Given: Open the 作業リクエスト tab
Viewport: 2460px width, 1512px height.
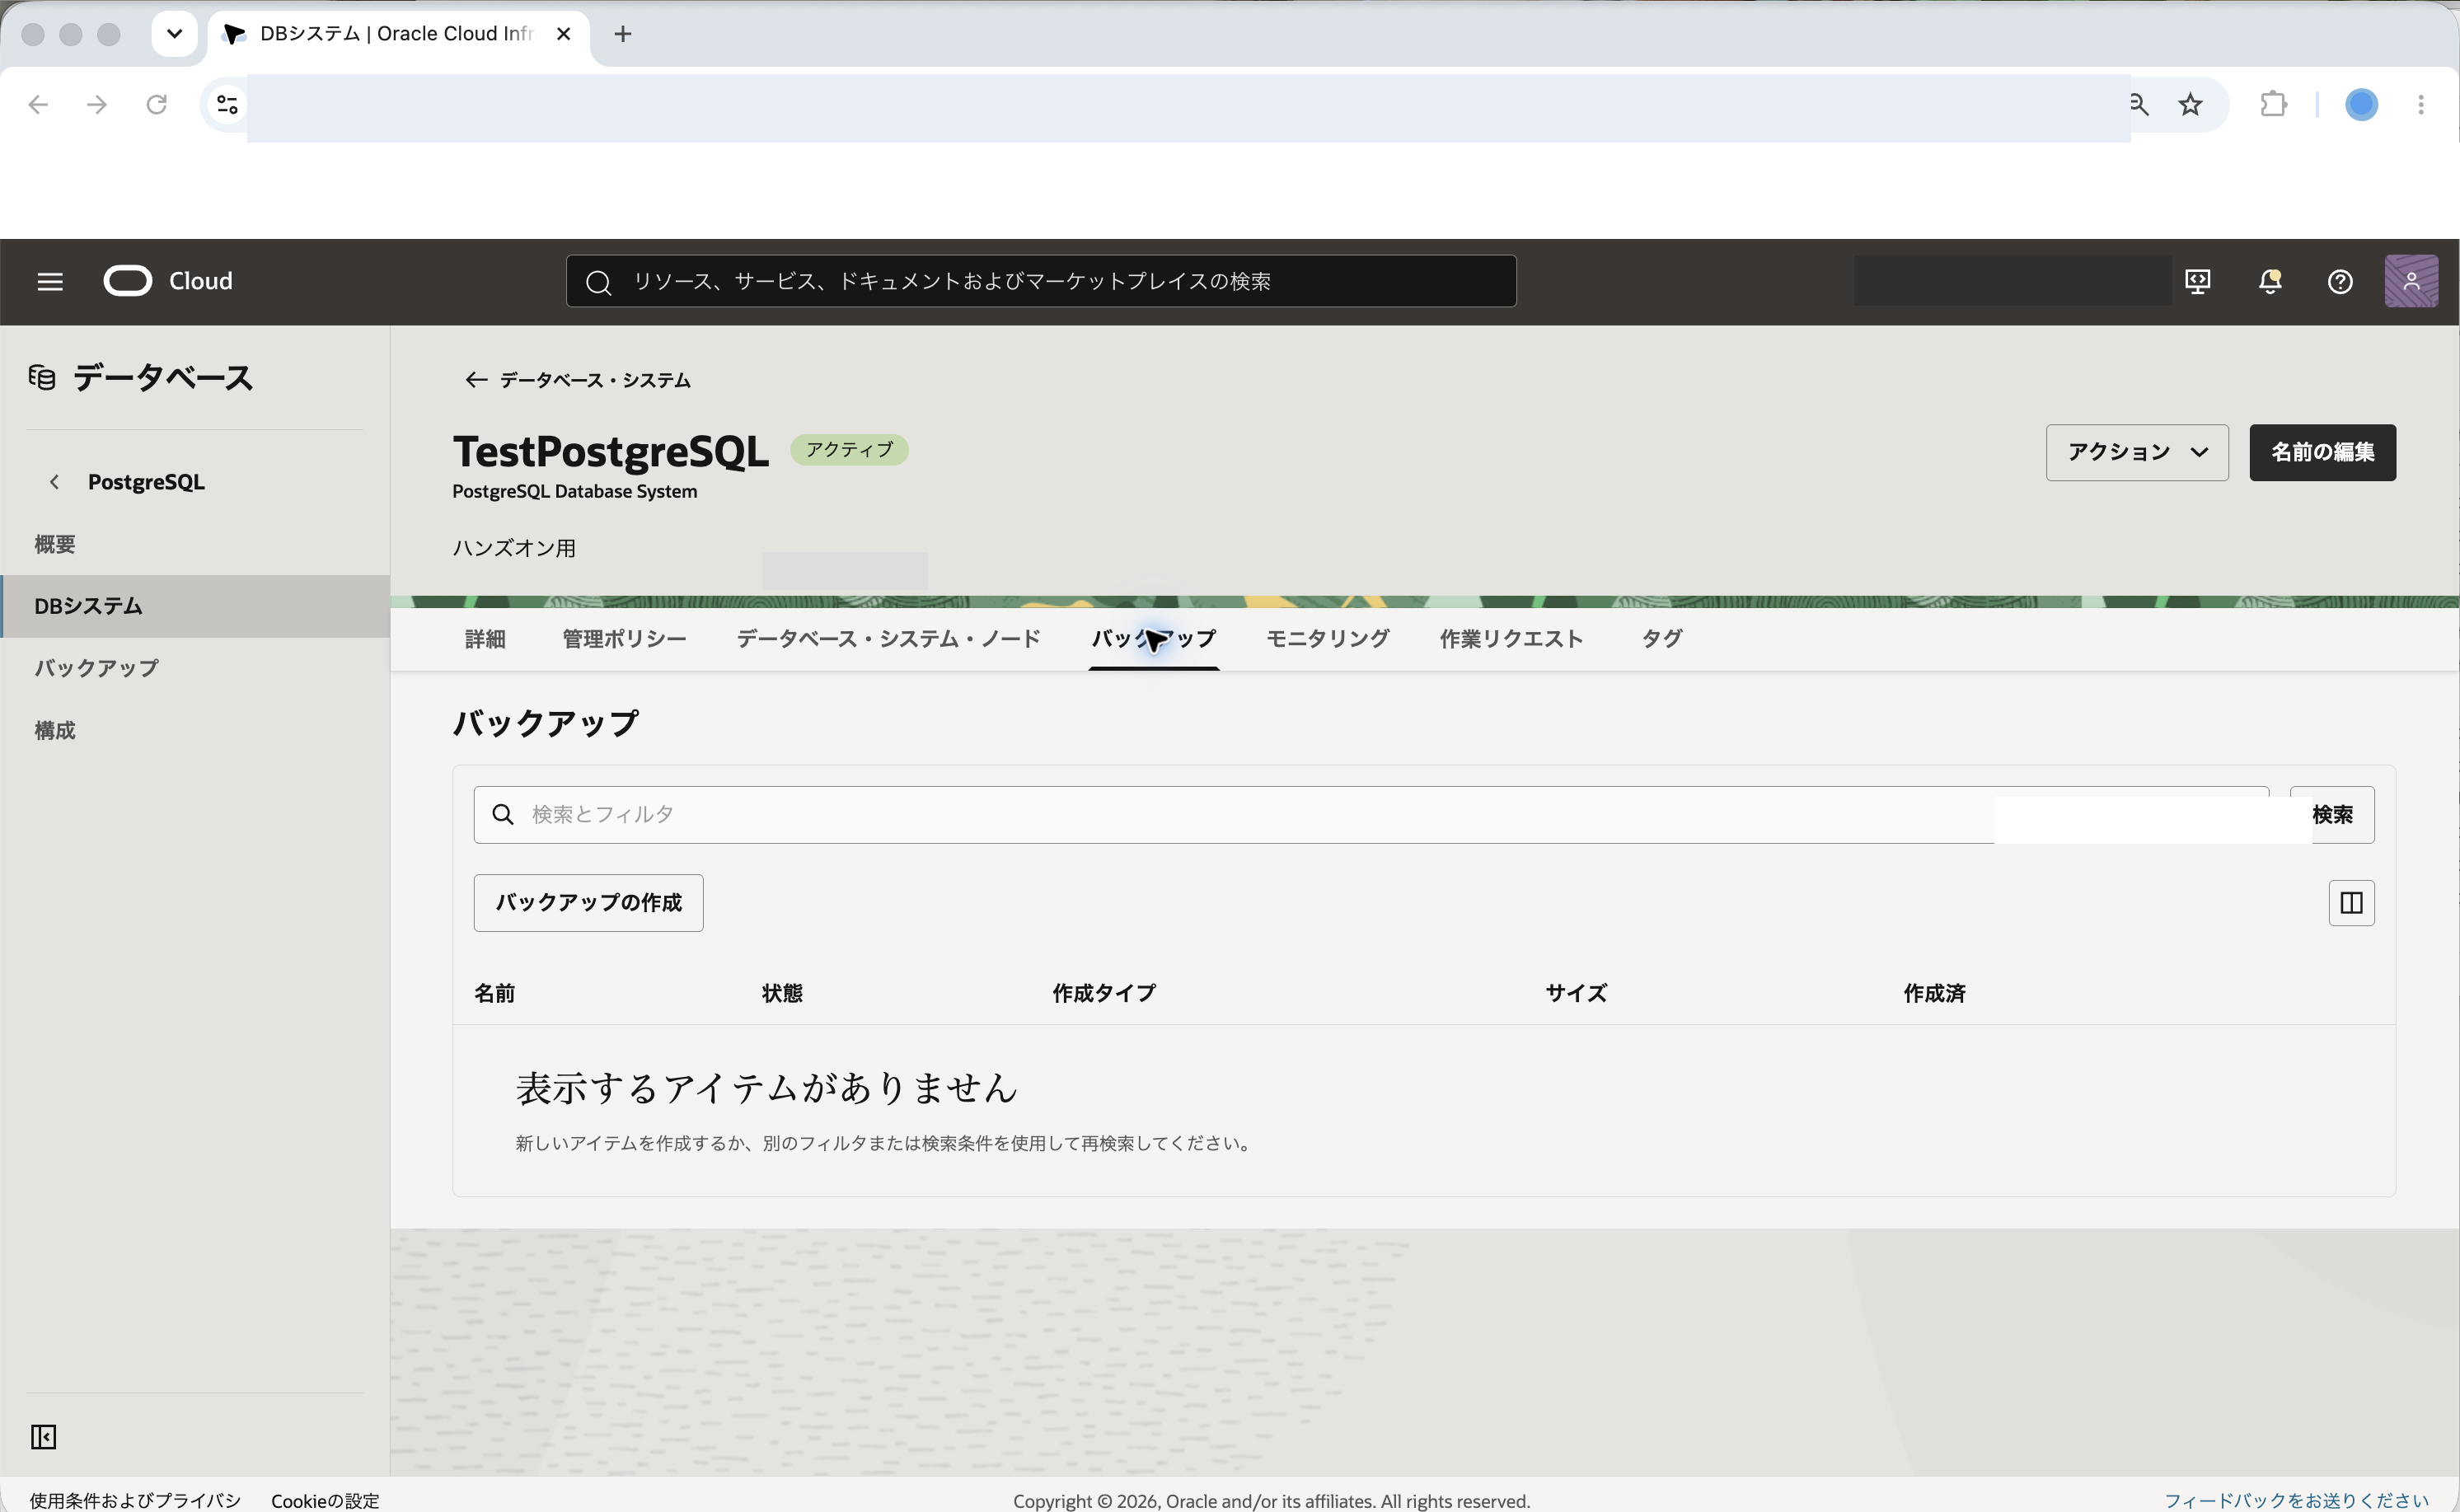Looking at the screenshot, I should 1511,639.
